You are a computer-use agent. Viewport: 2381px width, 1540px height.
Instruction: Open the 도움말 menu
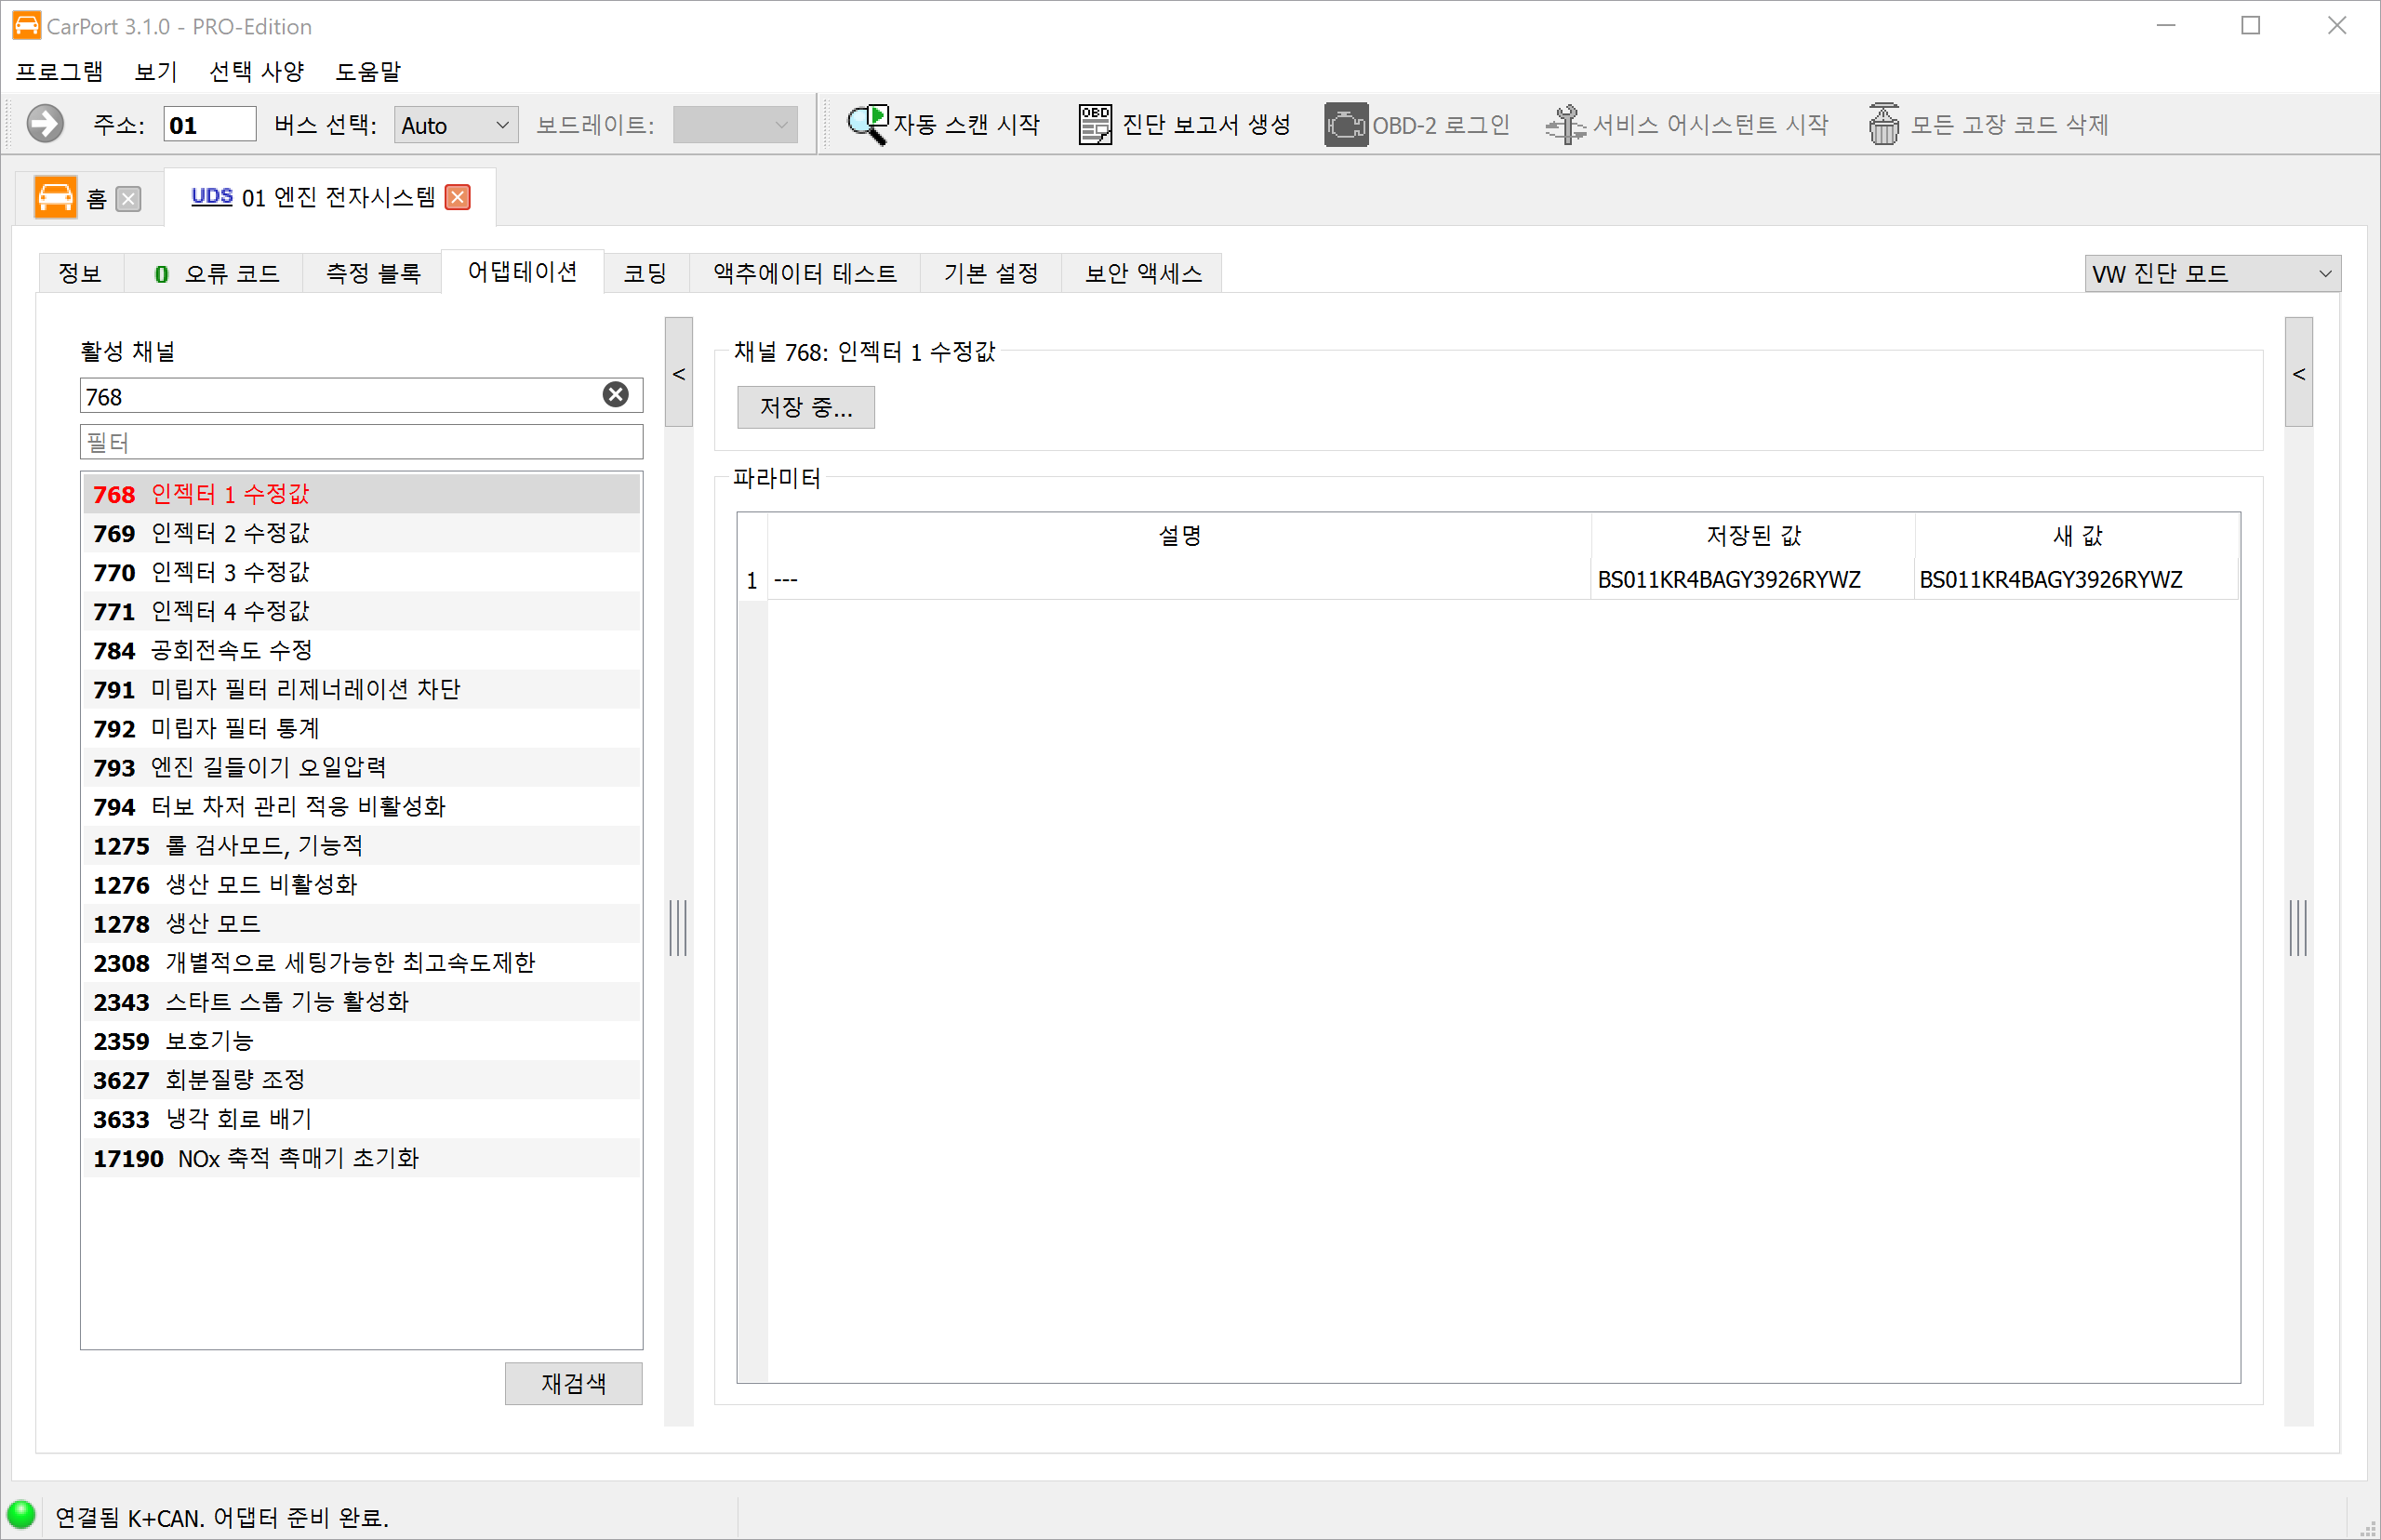(x=368, y=71)
